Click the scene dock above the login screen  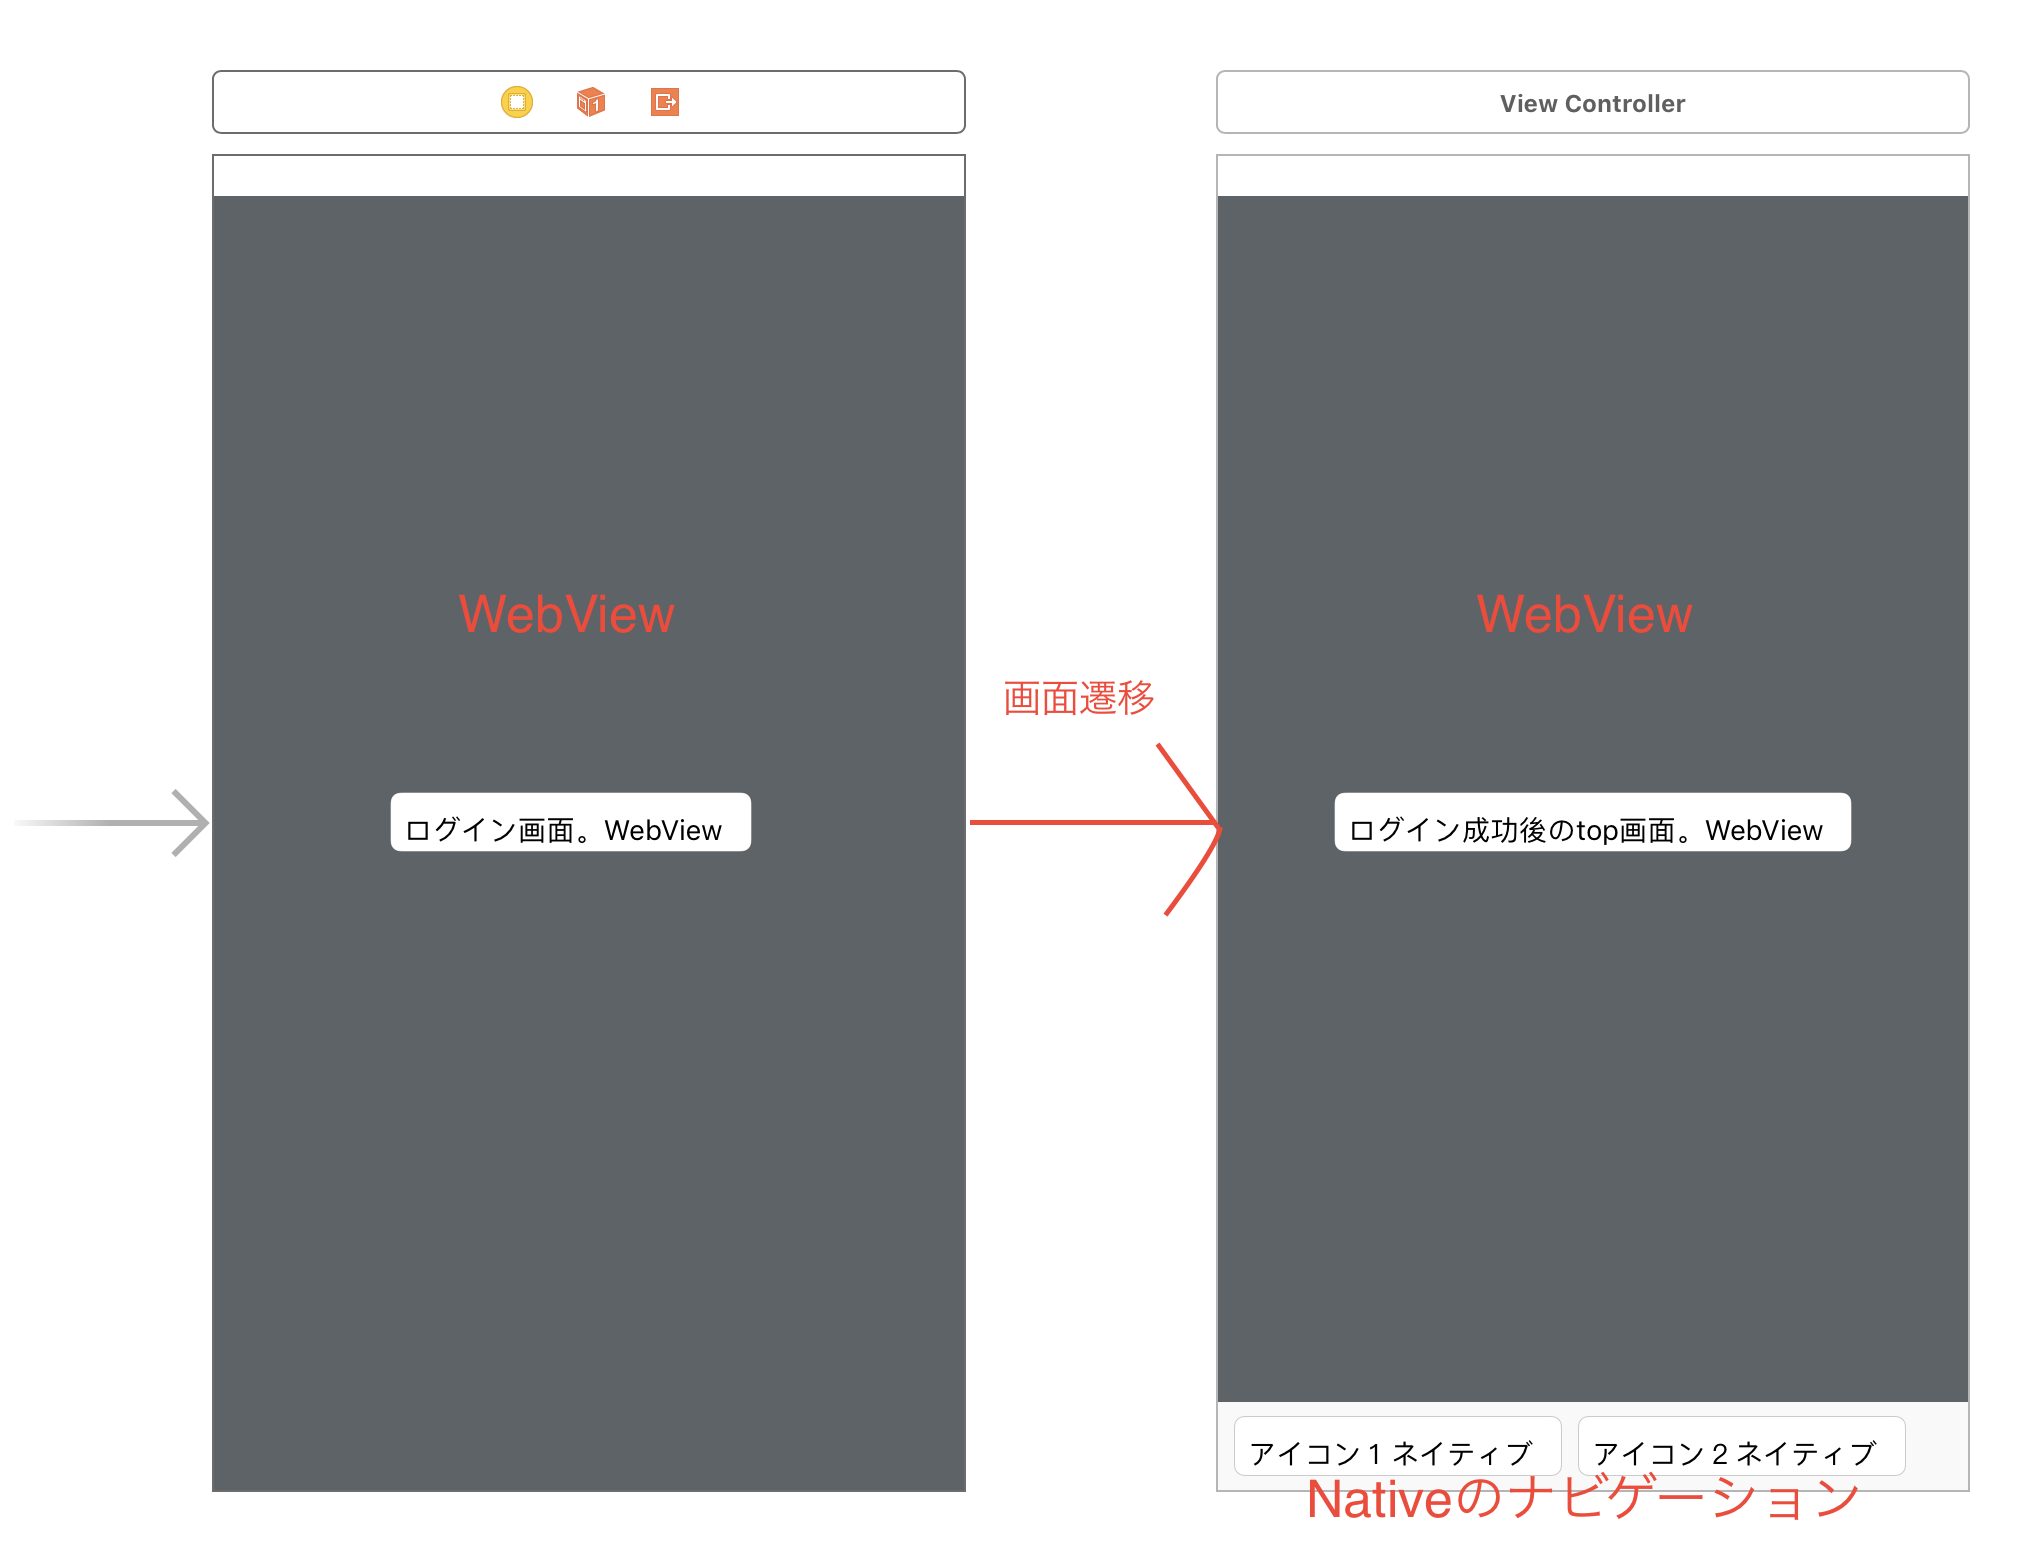point(588,102)
